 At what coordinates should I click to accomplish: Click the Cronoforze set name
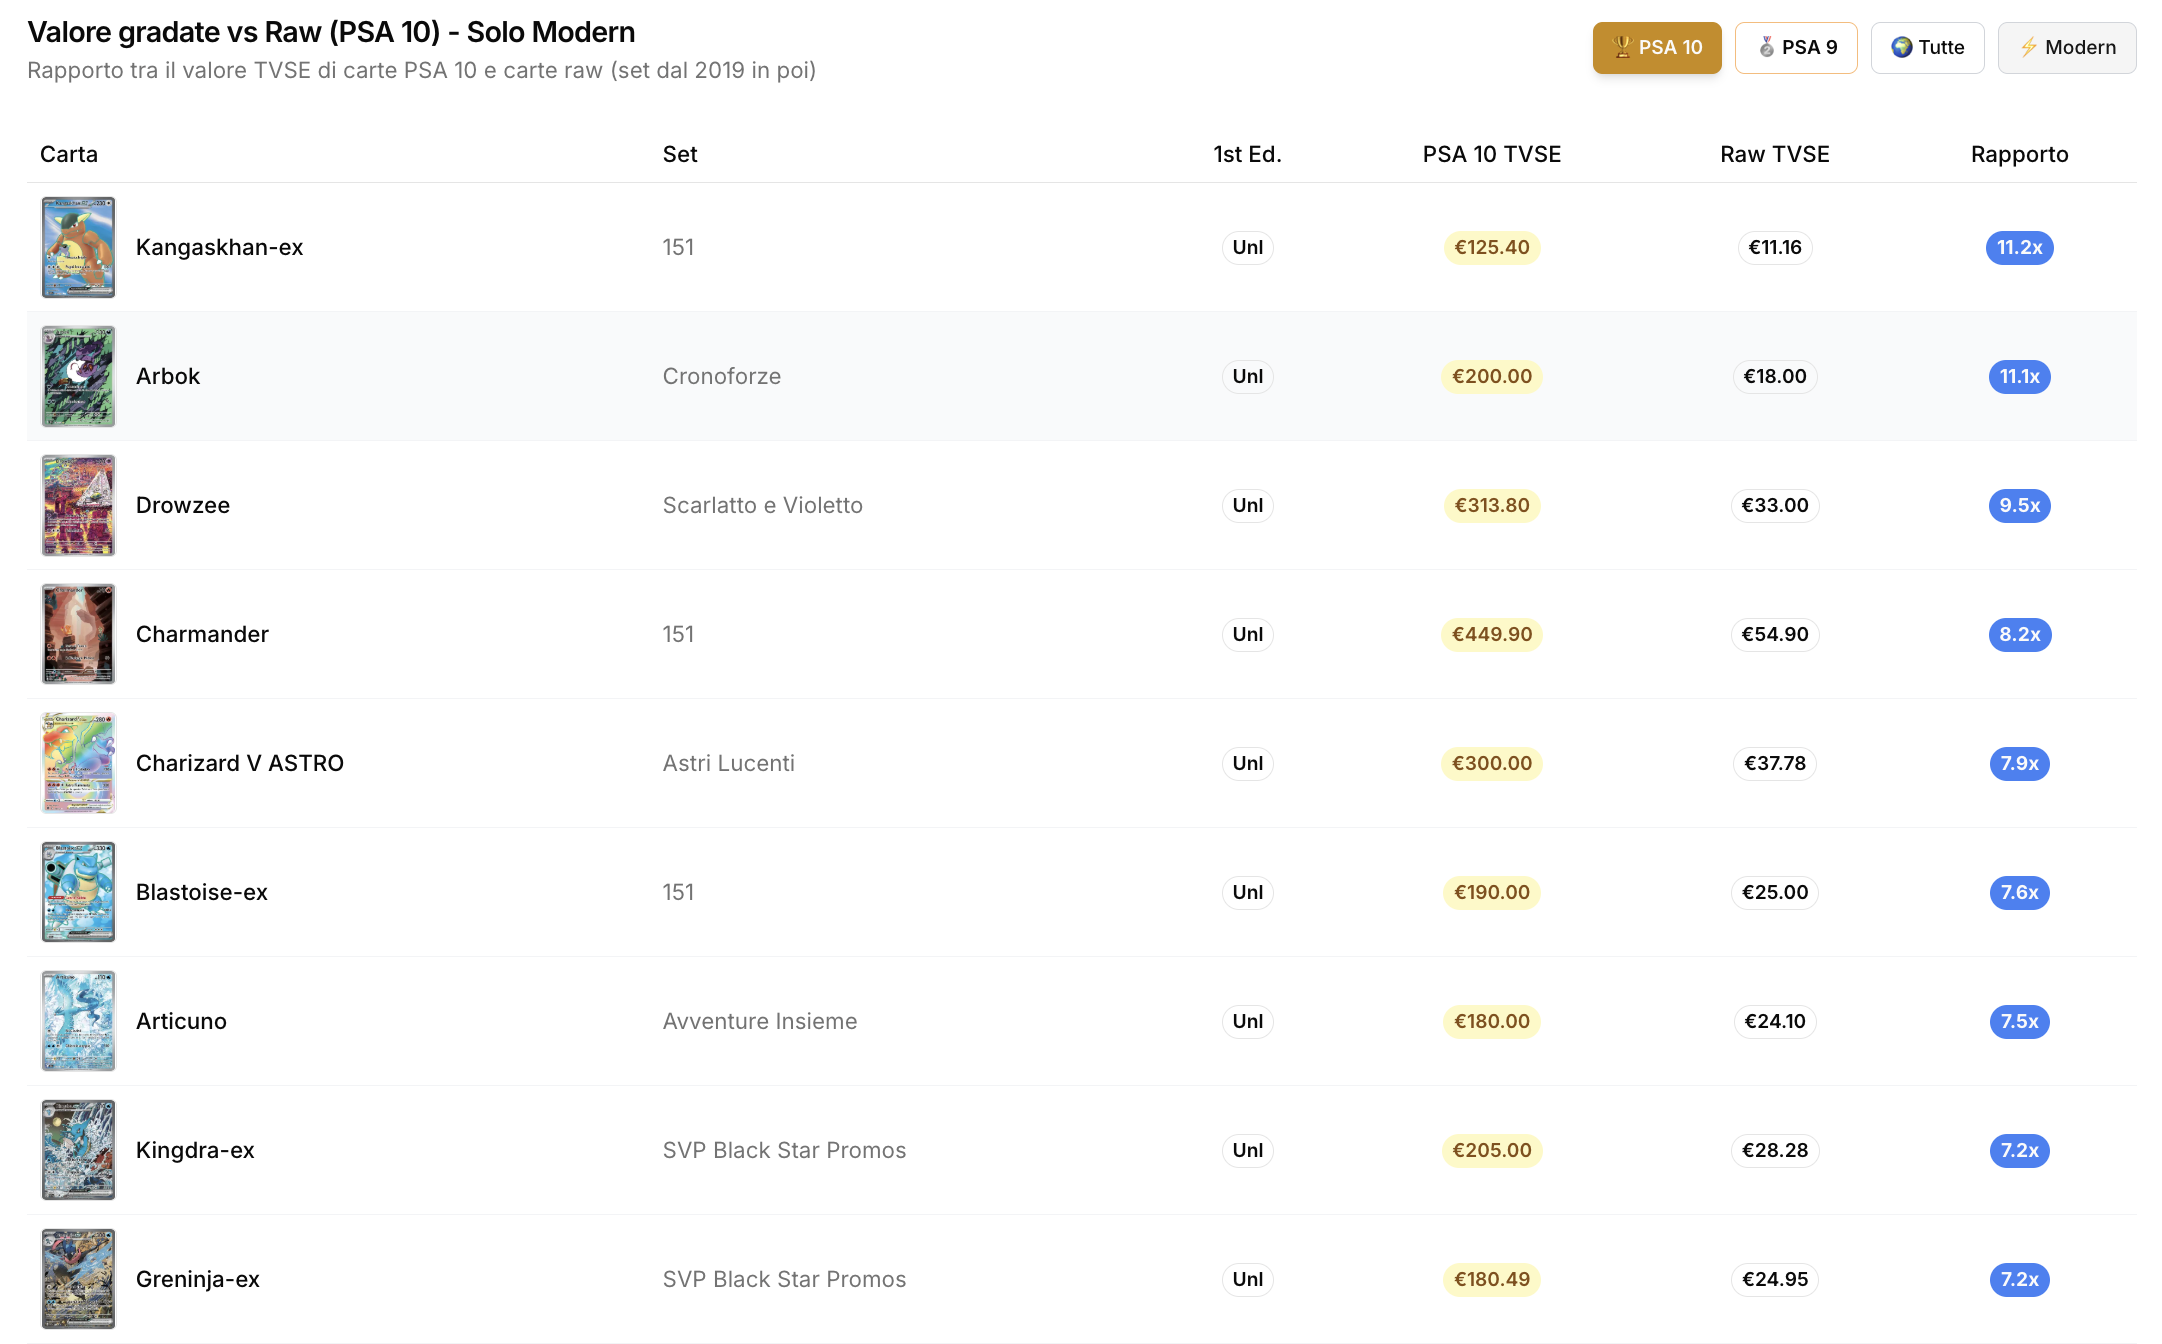tap(721, 376)
